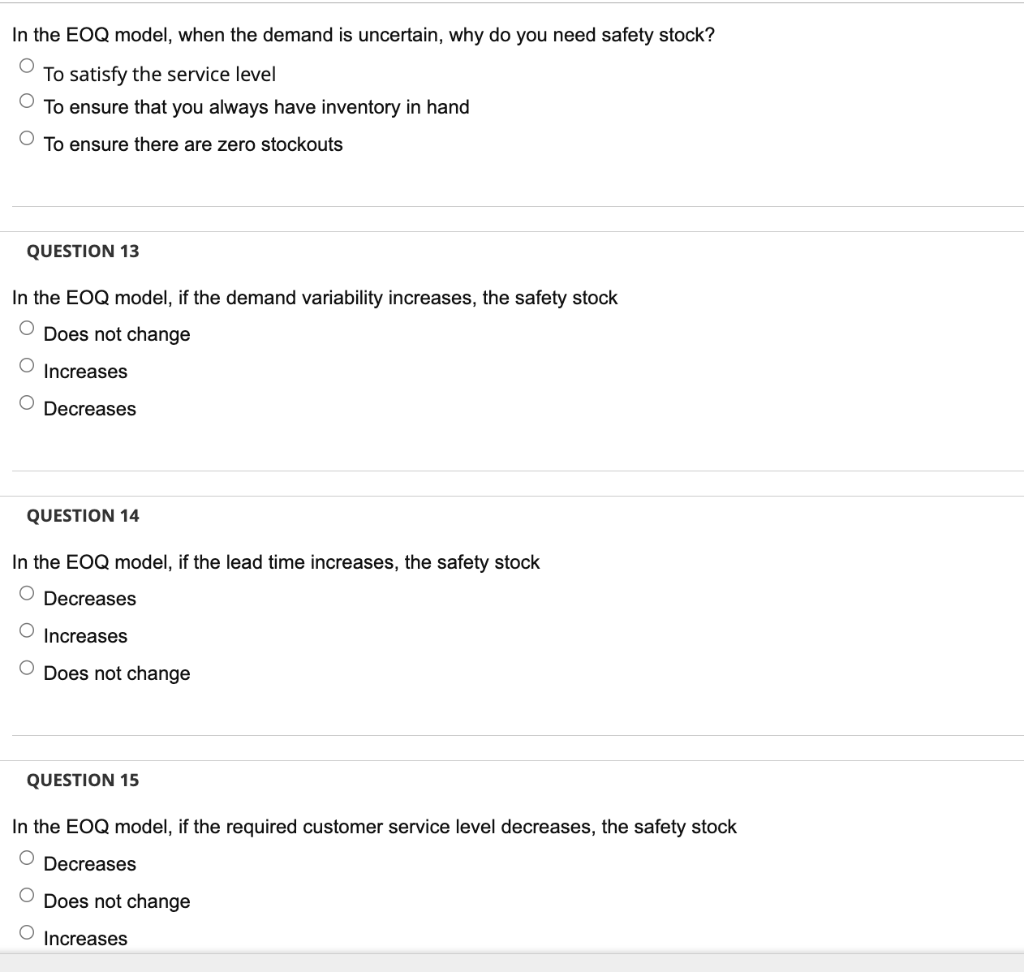Choose 'Does not change' in Question 14

[26, 668]
